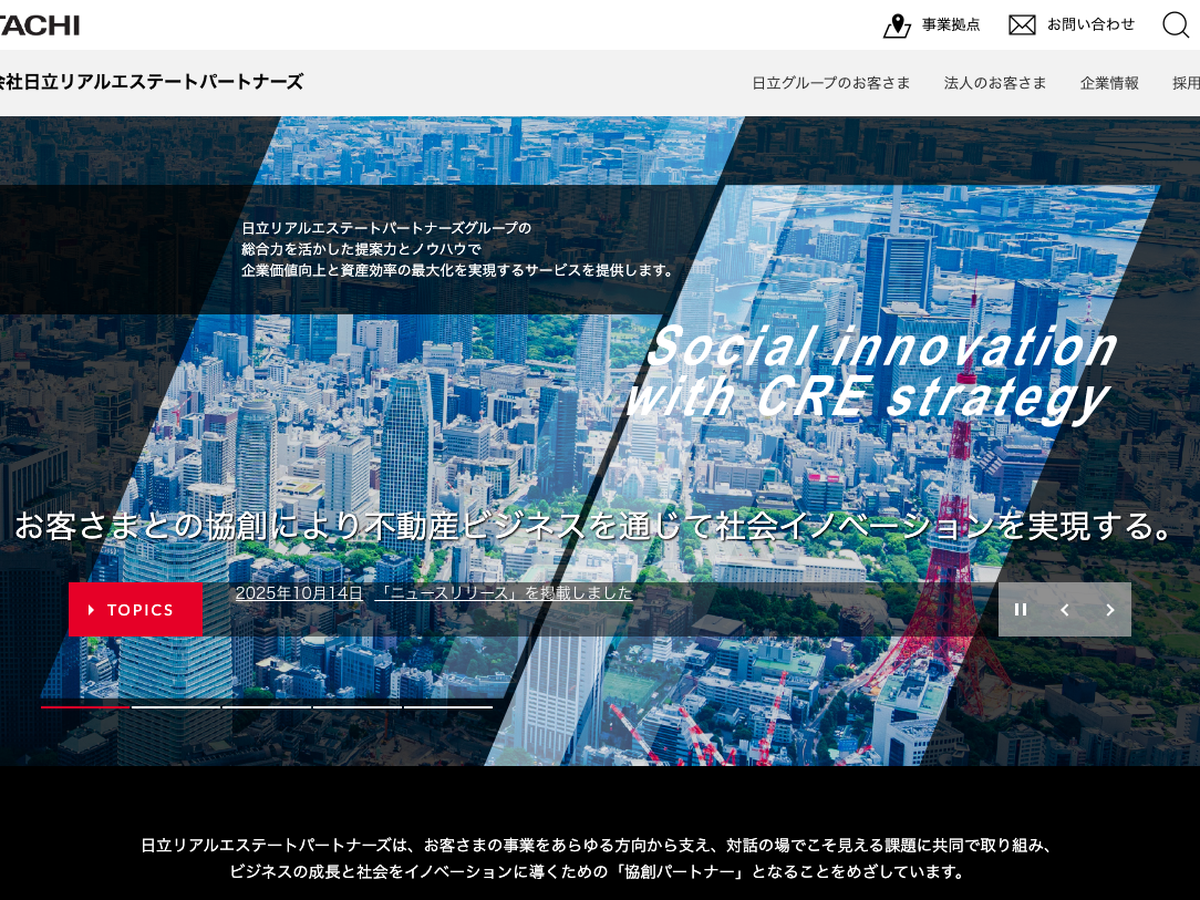Pause the hero slideshow
The width and height of the screenshot is (1200, 900).
[1021, 610]
